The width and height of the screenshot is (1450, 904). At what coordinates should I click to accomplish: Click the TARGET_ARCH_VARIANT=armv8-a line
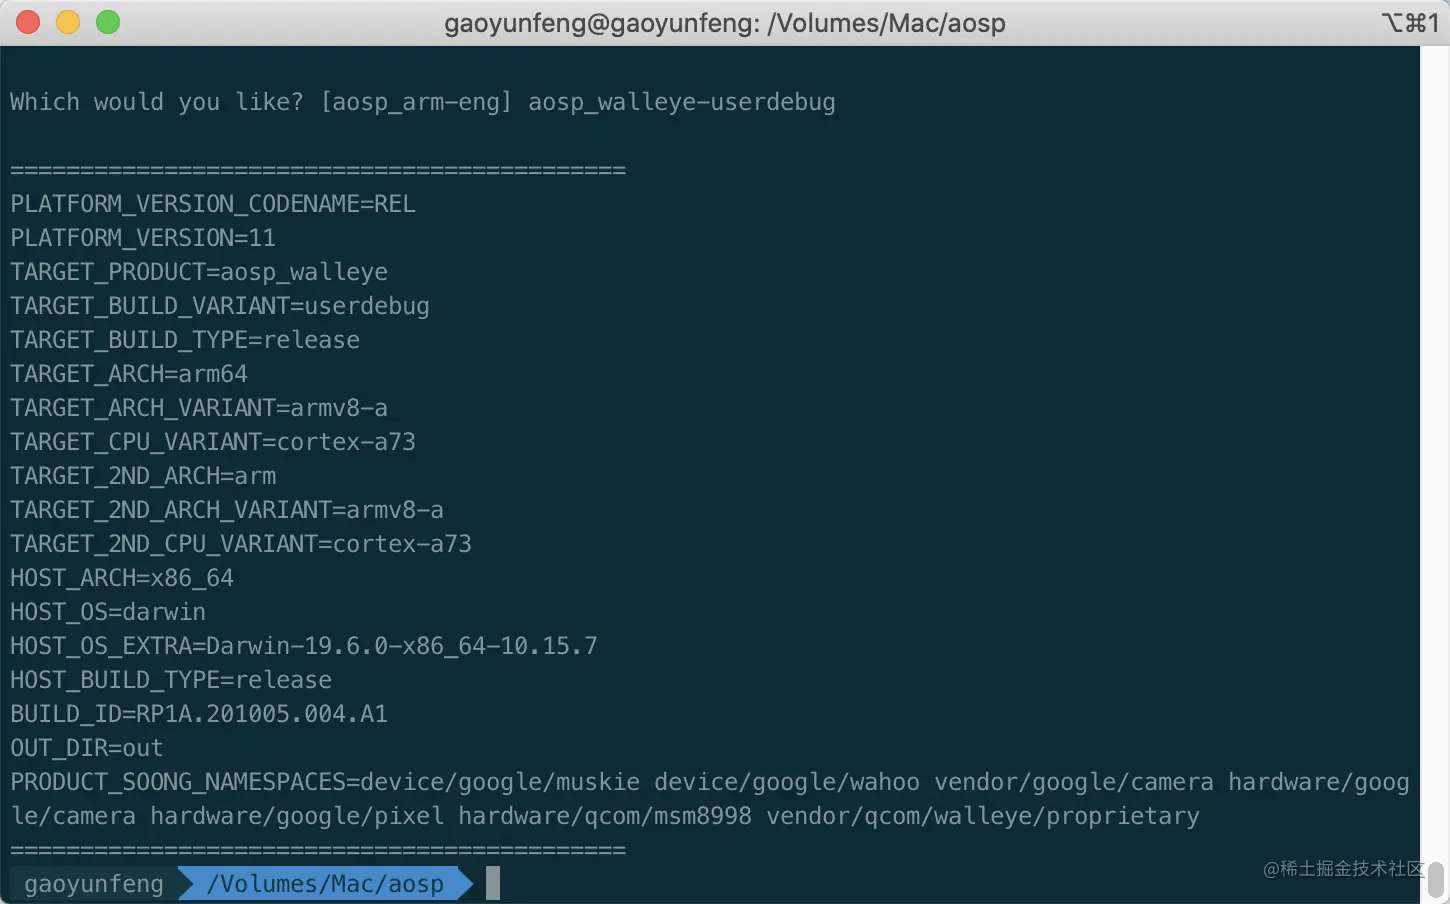click(x=199, y=408)
